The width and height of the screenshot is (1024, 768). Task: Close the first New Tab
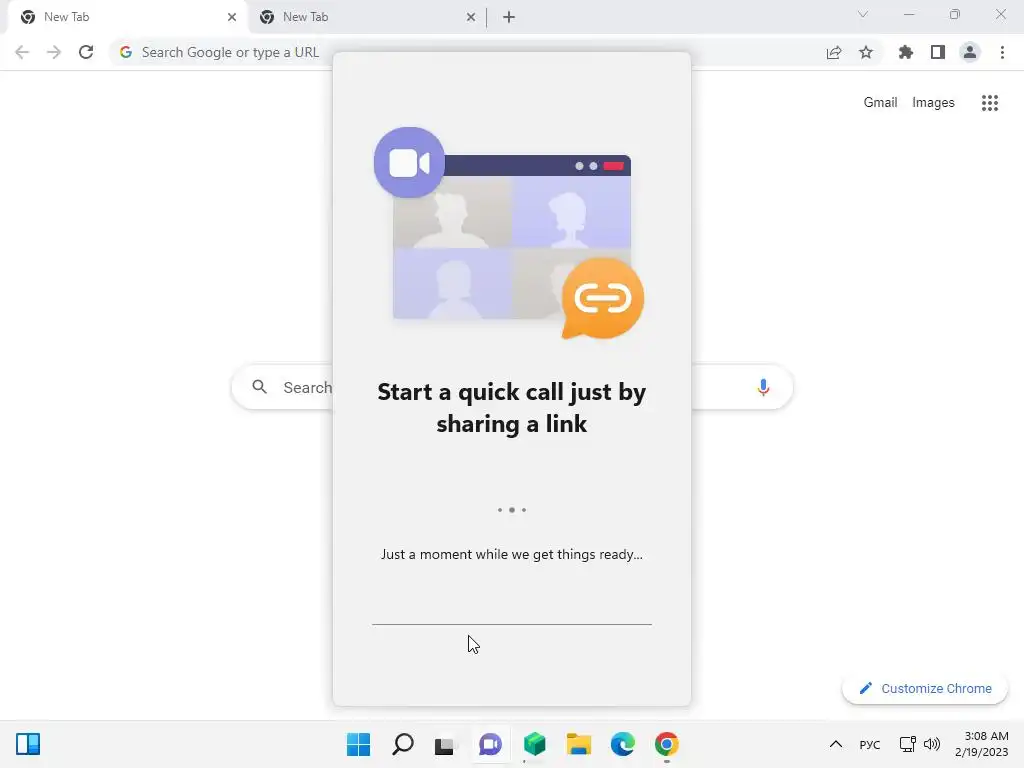pos(232,17)
